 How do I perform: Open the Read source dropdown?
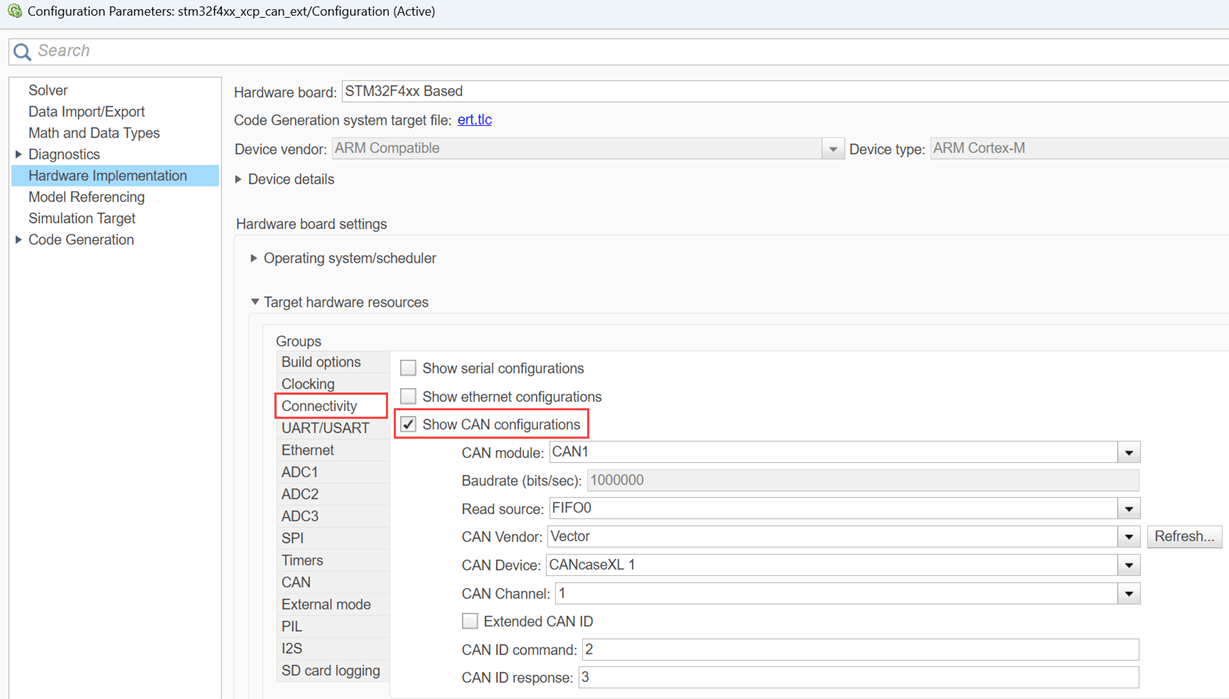tap(1129, 508)
